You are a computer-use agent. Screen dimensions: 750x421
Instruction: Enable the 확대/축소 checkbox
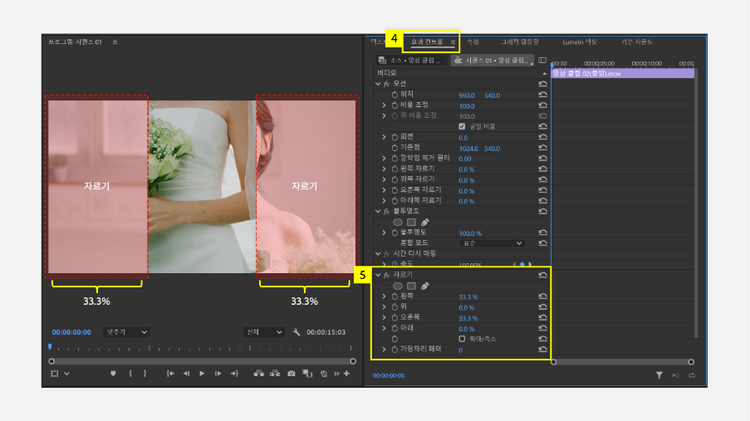pyautogui.click(x=462, y=339)
